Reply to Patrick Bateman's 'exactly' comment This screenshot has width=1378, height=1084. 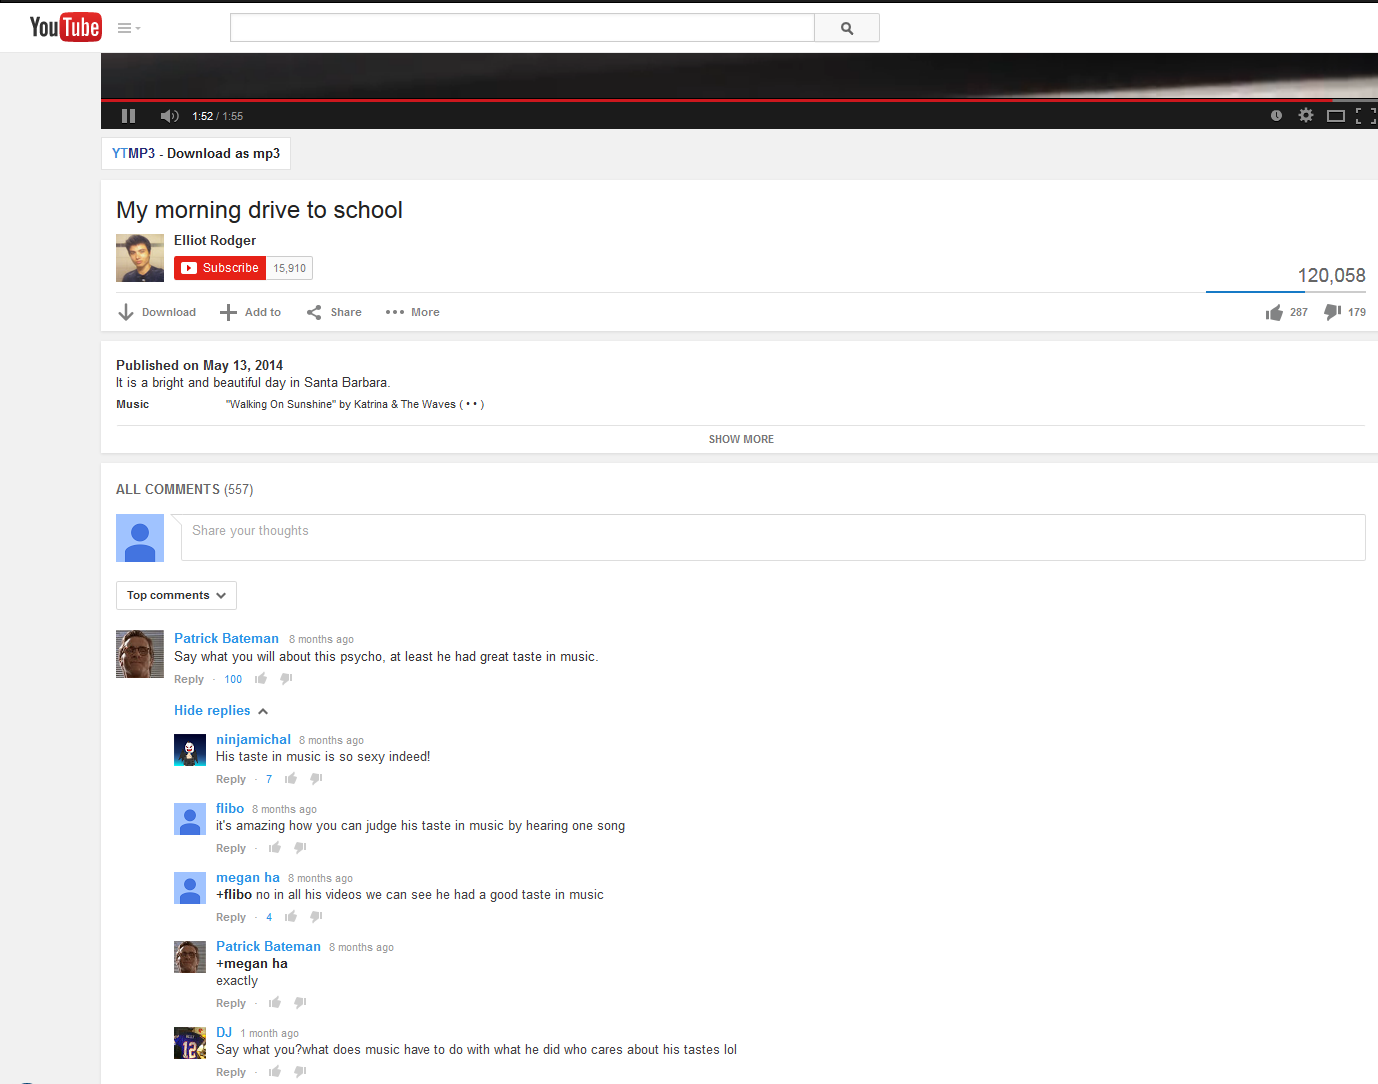pyautogui.click(x=231, y=1003)
